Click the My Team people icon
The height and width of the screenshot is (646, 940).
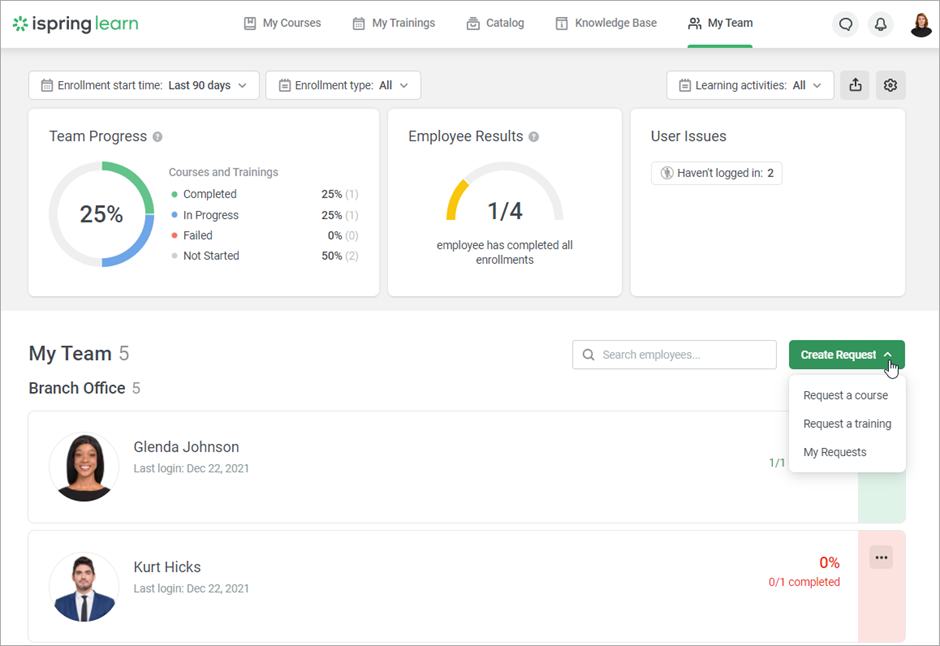click(x=695, y=23)
